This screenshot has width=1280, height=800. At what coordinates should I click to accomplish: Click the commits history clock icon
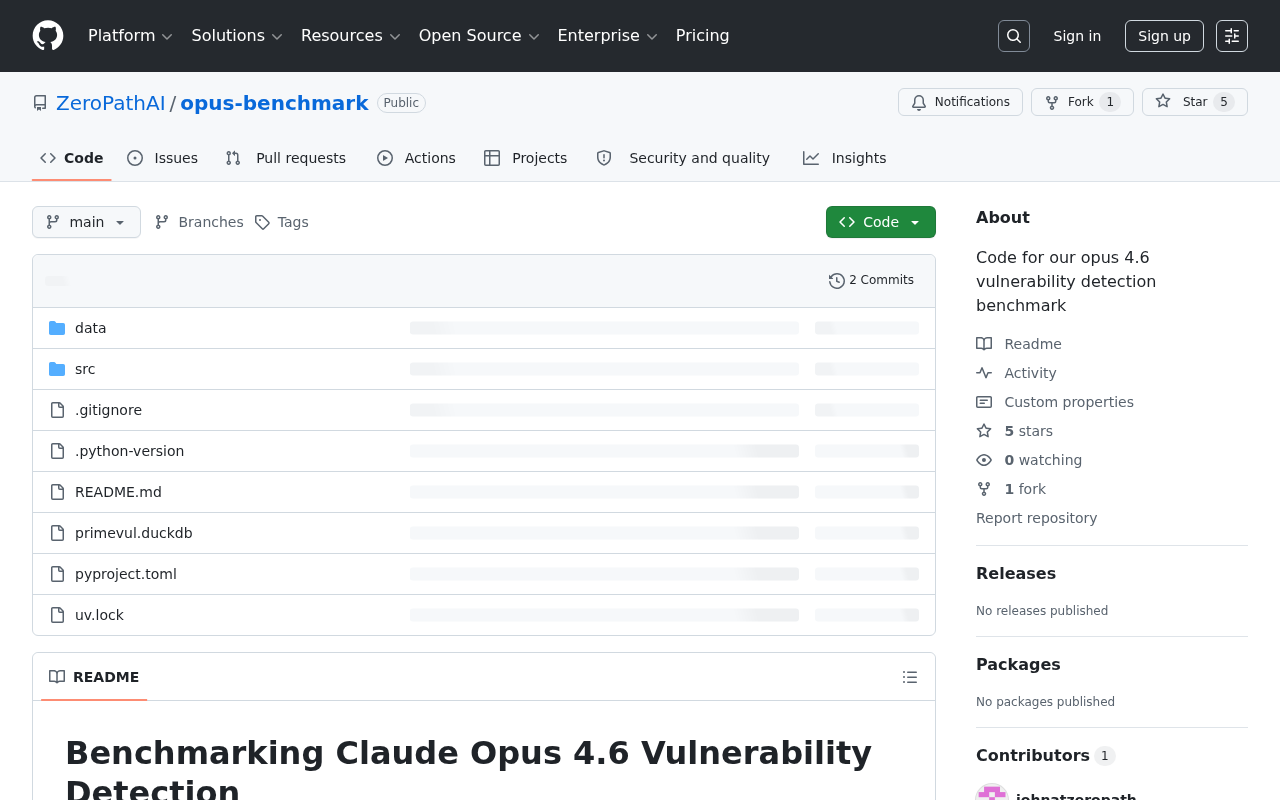point(837,281)
